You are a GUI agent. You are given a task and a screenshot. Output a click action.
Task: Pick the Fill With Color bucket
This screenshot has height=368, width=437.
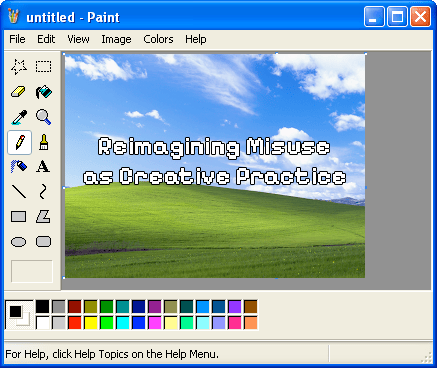pos(44,92)
